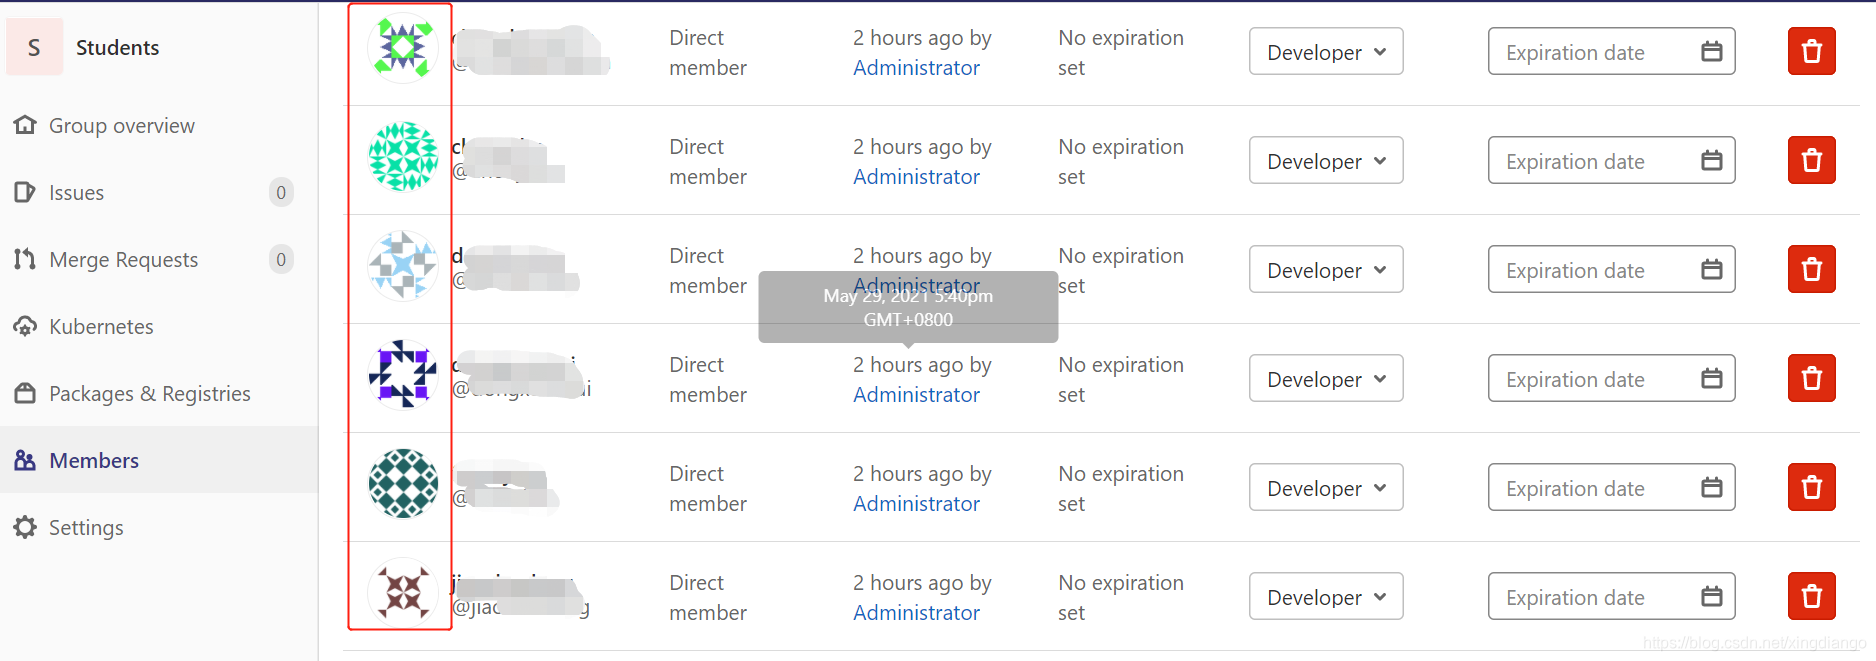Click the calendar icon in the third member's expiration field
Screen dimensions: 1876x661
tap(1711, 270)
